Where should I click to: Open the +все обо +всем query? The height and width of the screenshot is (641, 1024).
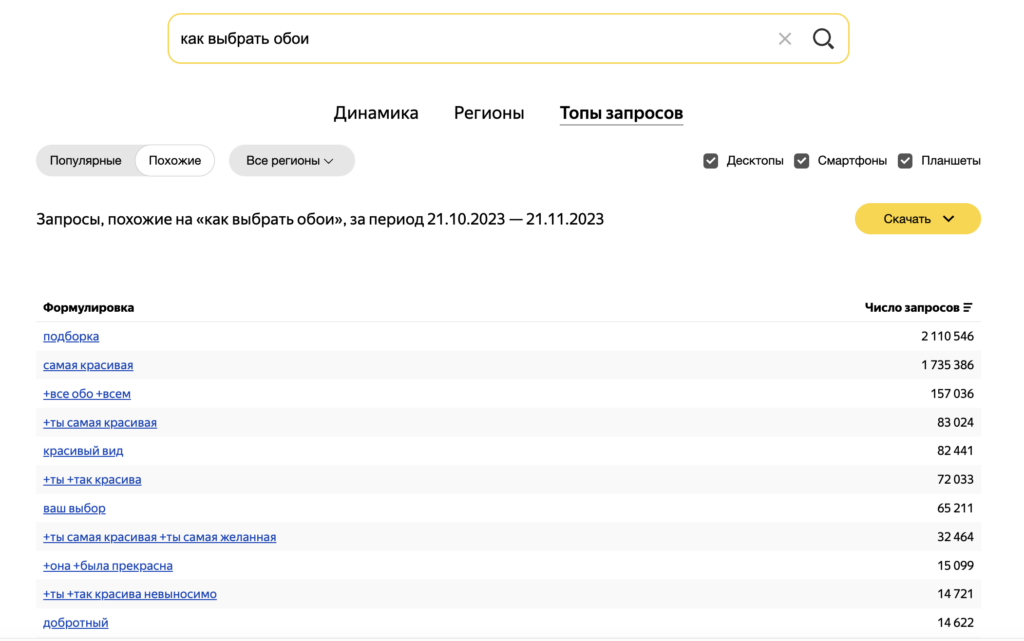(87, 394)
